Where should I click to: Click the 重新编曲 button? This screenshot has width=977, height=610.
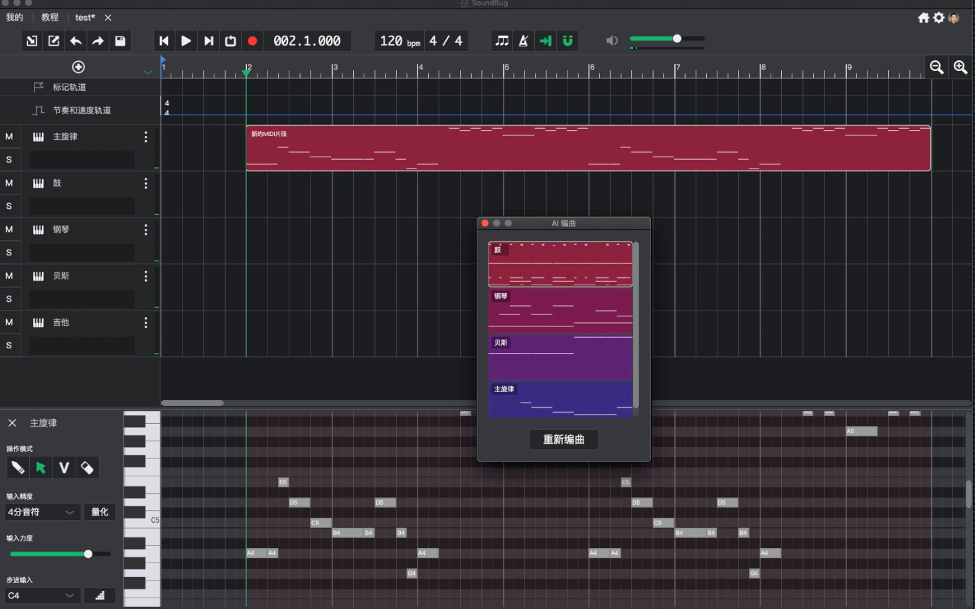point(564,439)
